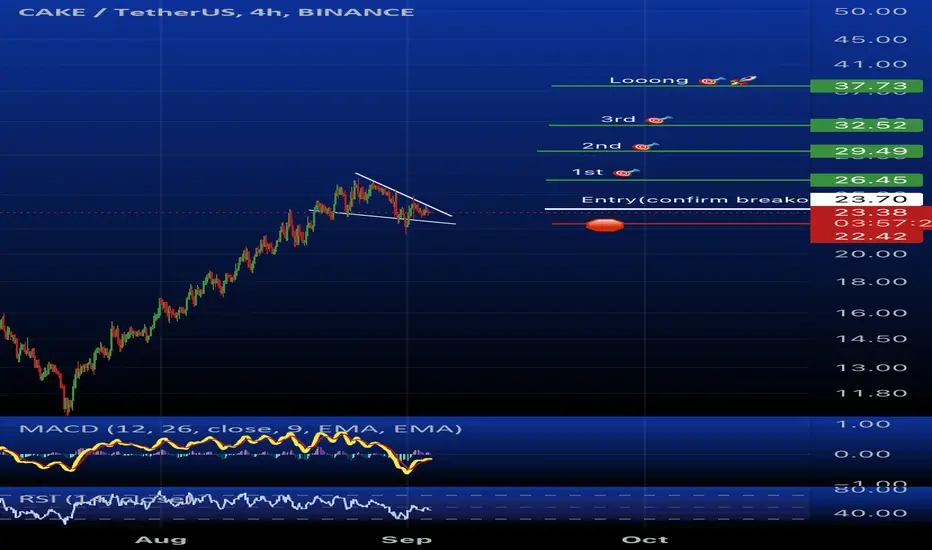Click the Entry(confirm breakout) annotation
Viewport: 932px width, 550px height.
[x=695, y=199]
